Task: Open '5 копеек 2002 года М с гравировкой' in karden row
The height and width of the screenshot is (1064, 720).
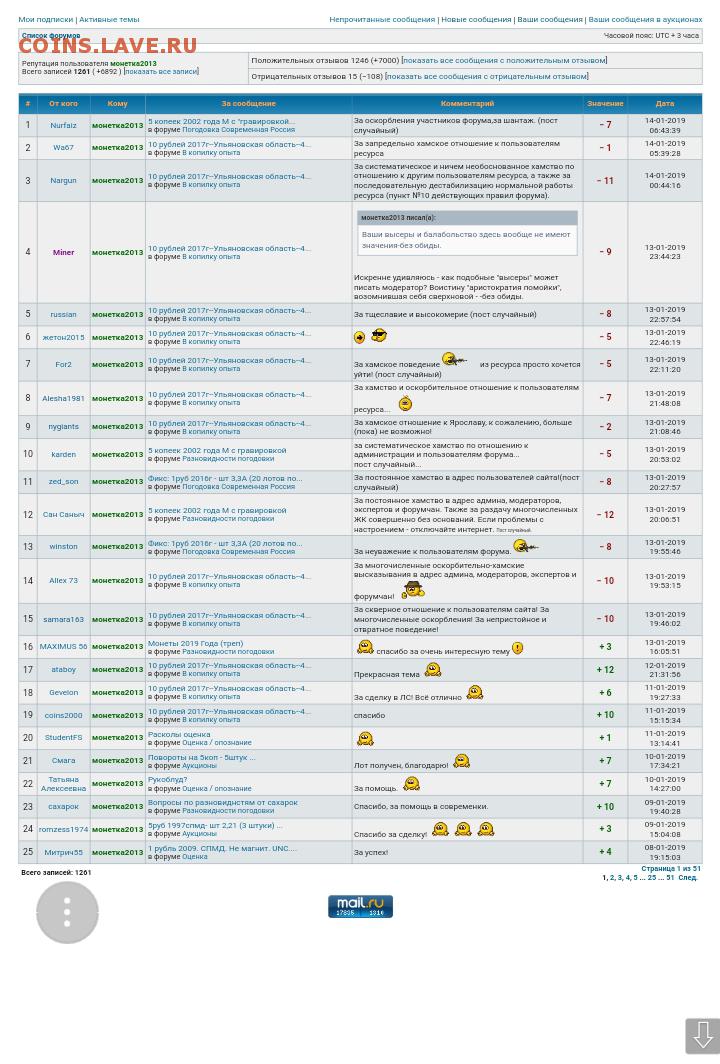Action: (217, 451)
